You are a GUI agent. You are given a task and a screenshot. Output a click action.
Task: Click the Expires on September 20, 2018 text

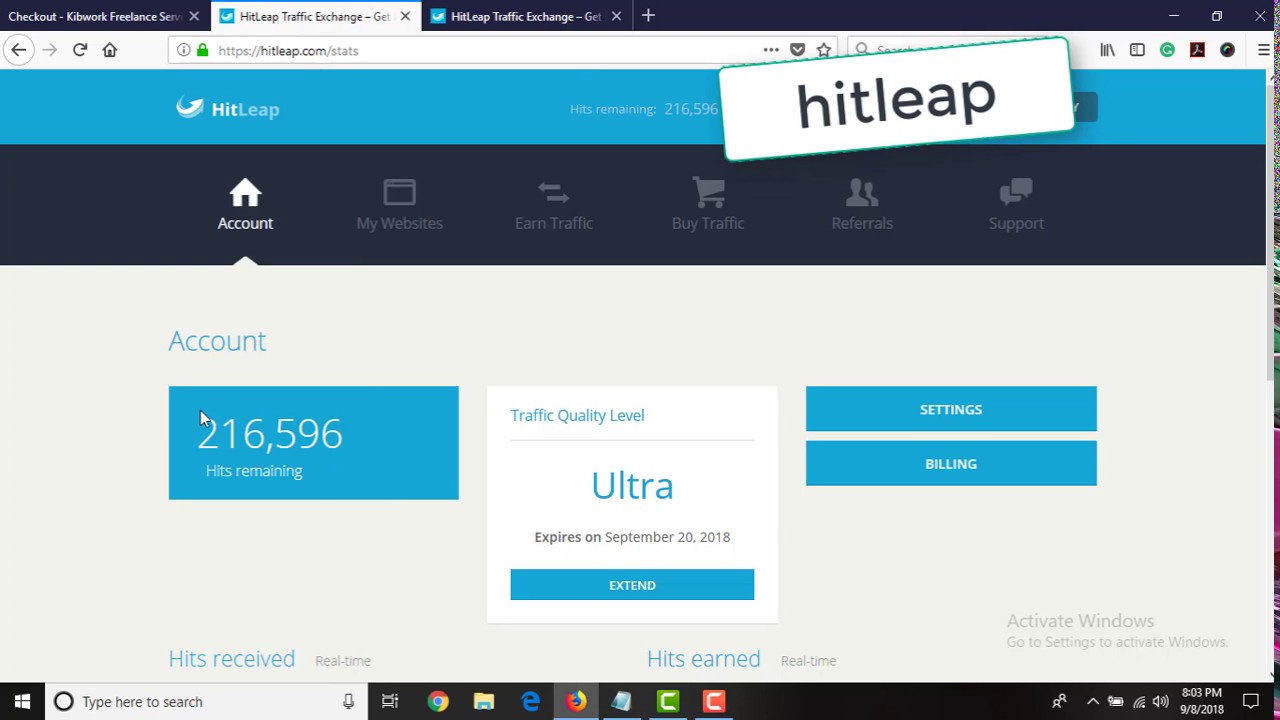point(632,537)
